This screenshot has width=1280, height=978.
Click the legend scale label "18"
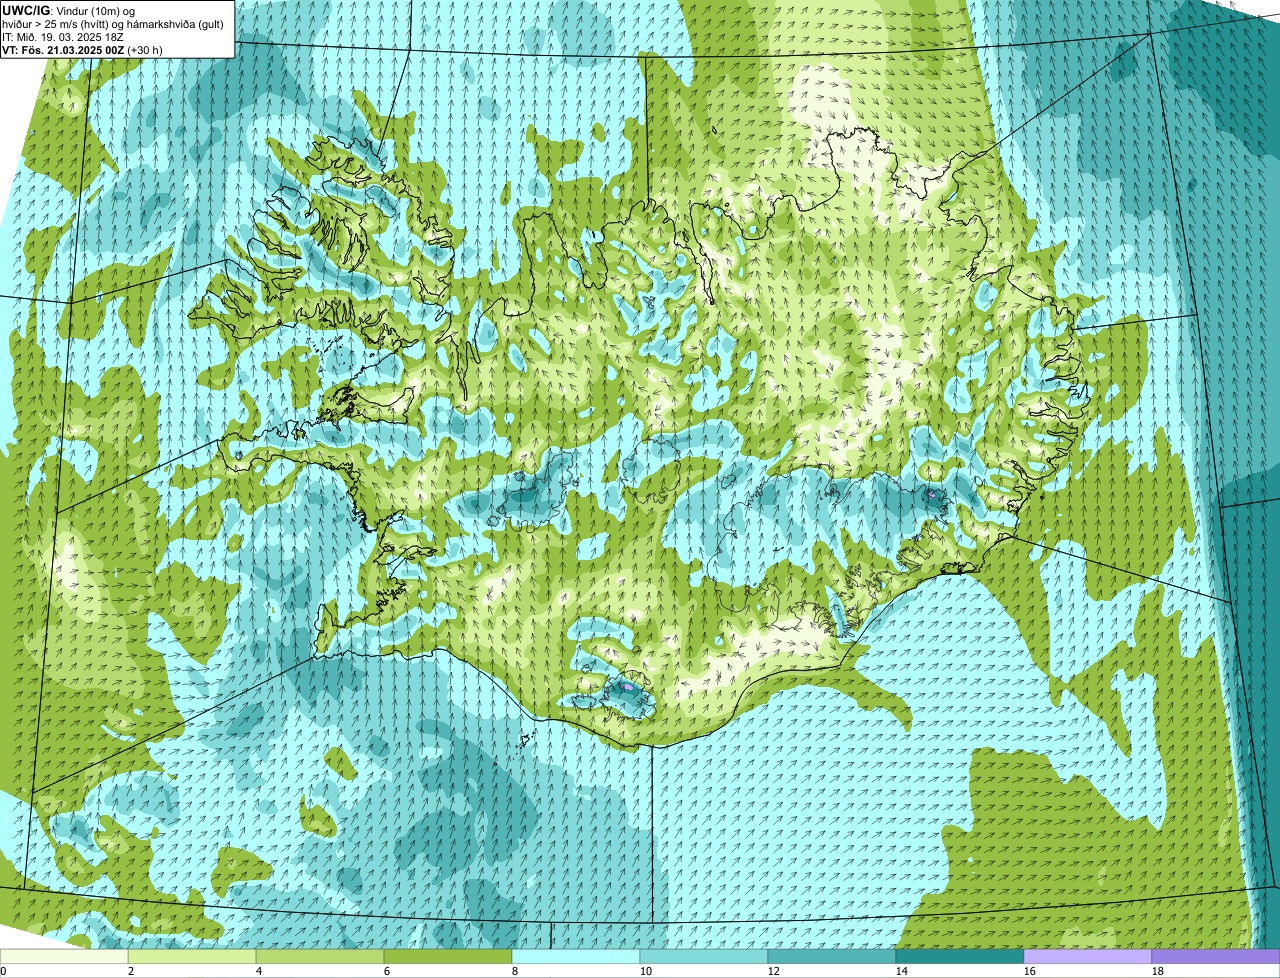click(1158, 971)
